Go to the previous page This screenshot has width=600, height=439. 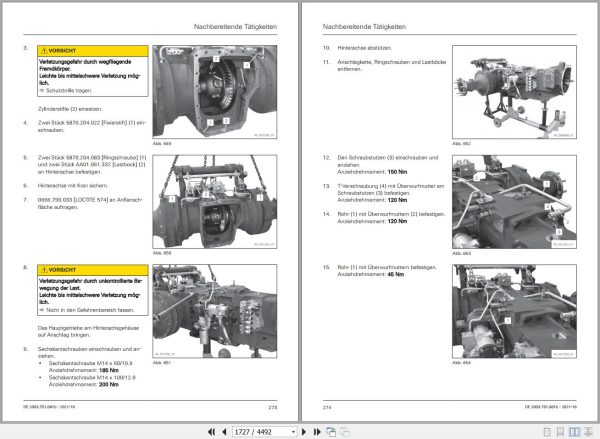pos(224,432)
